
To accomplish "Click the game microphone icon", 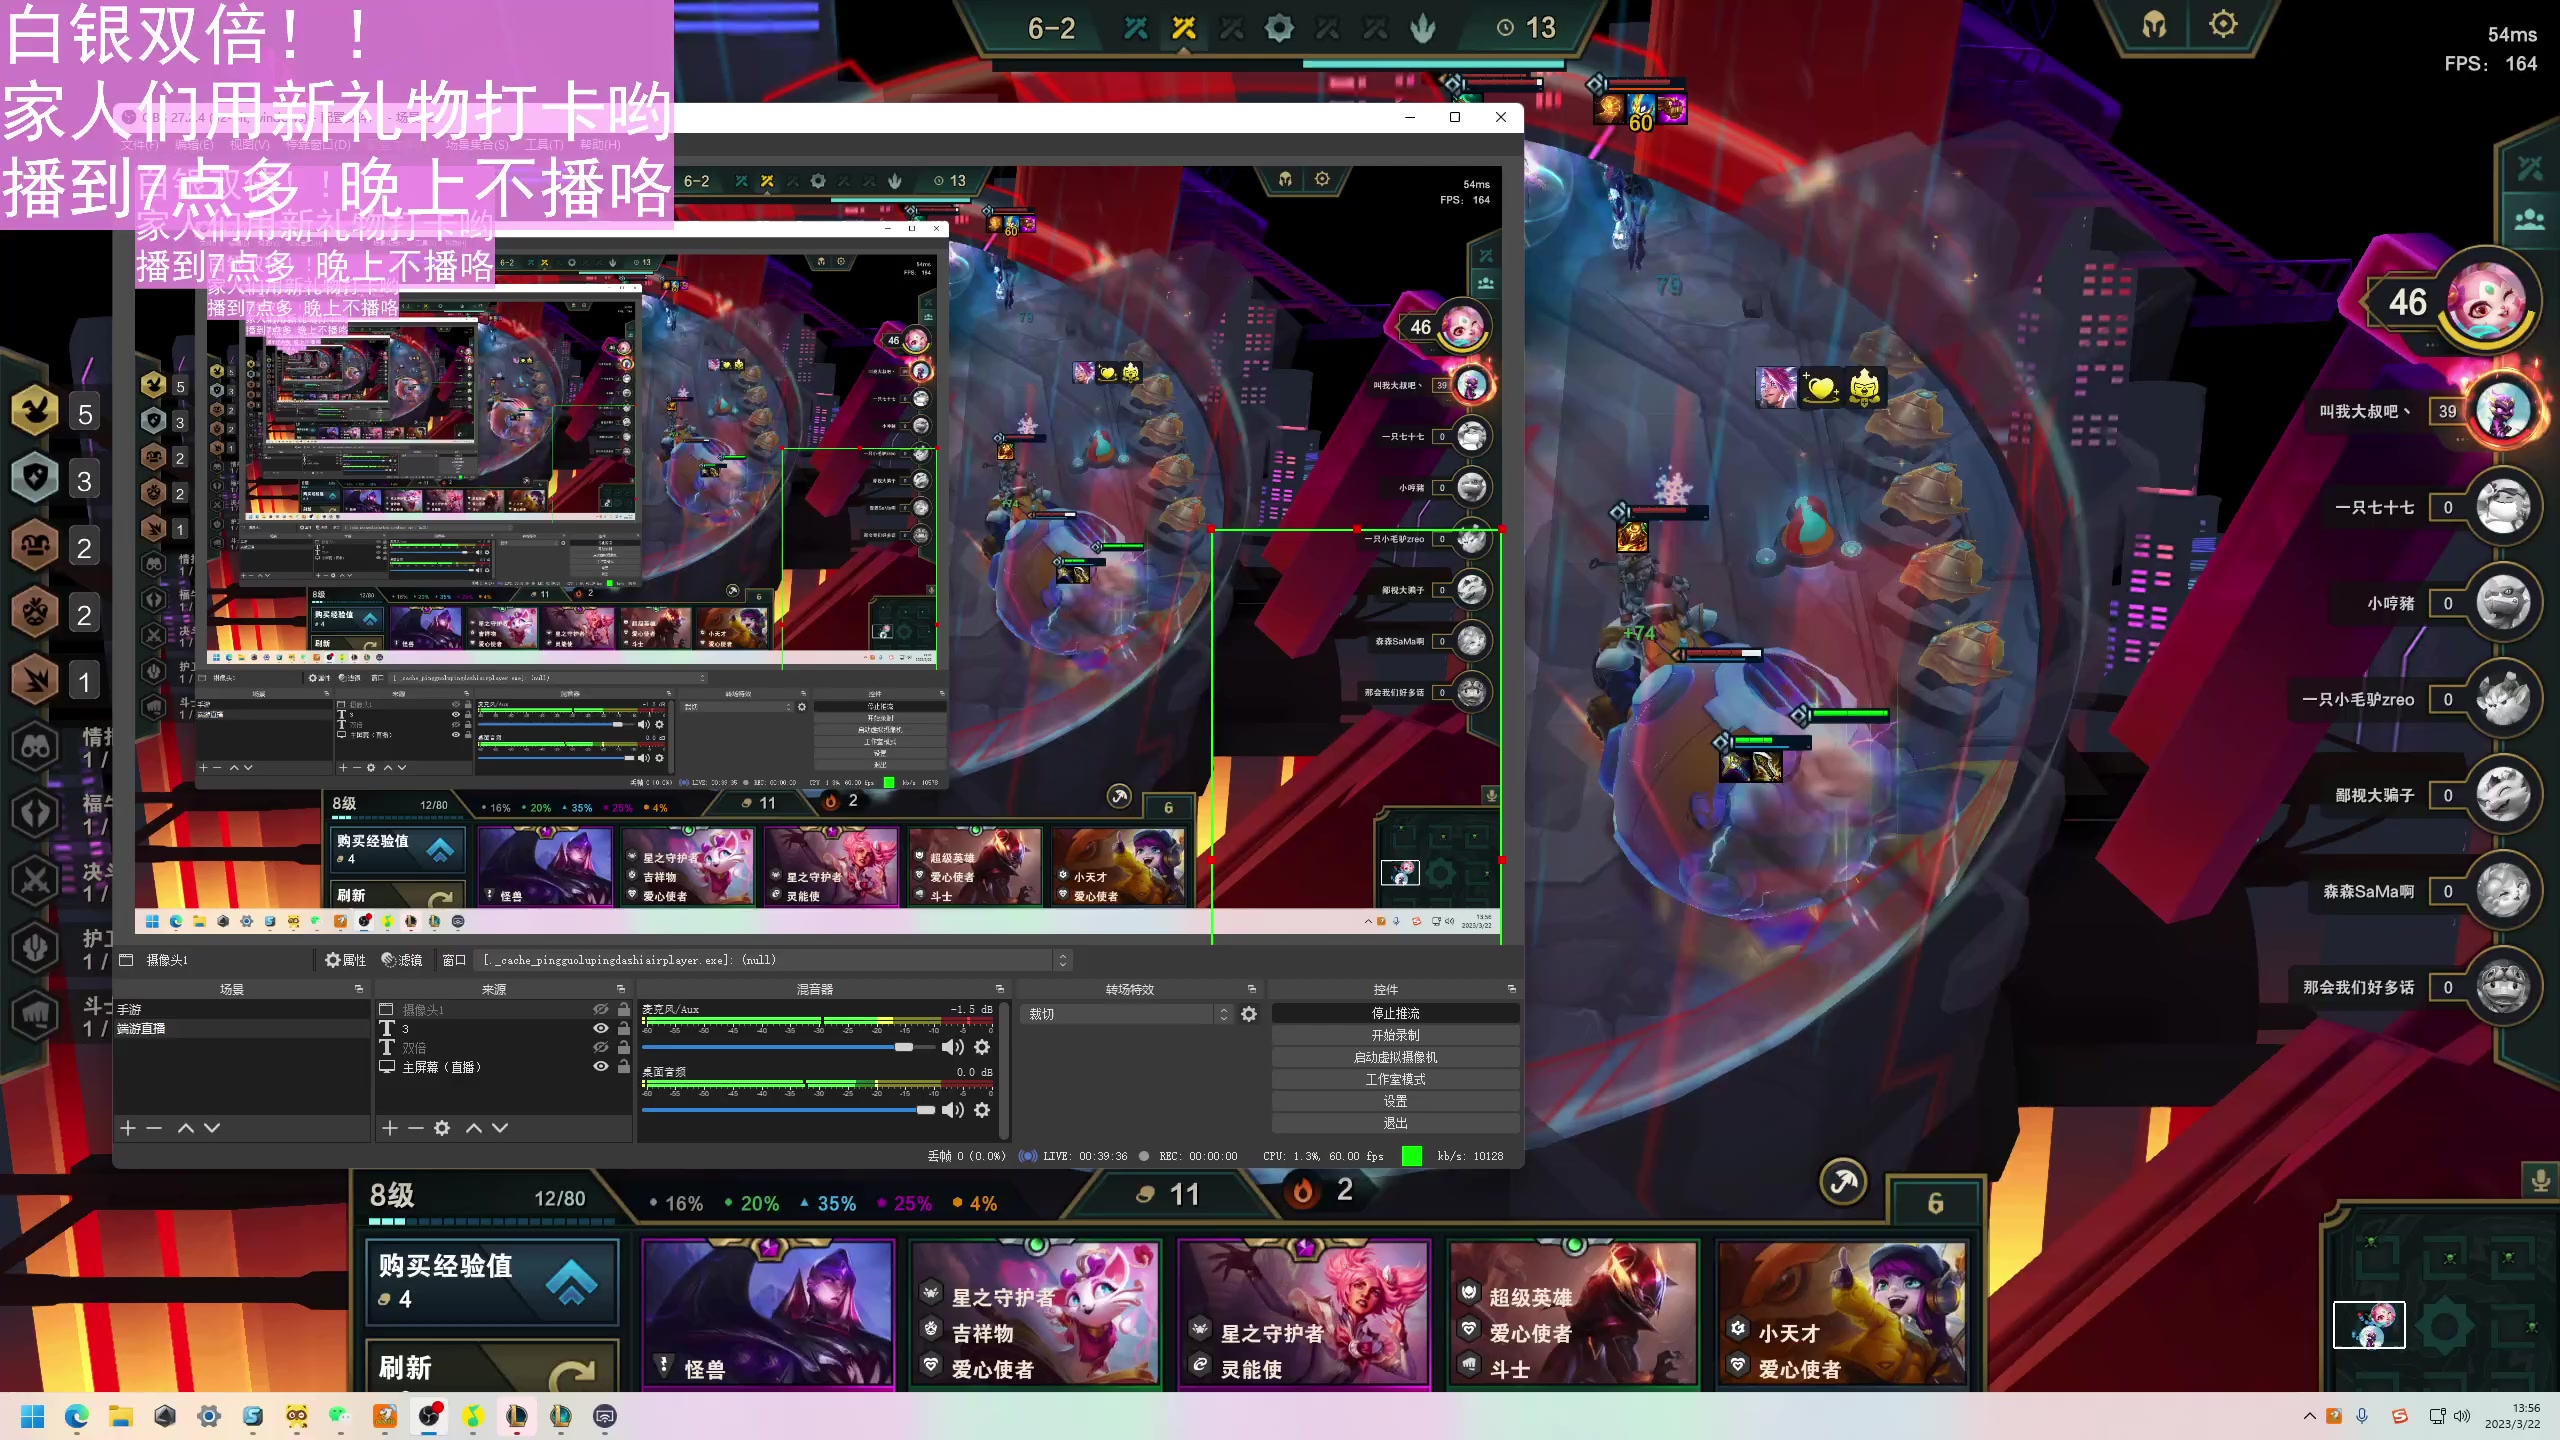I will click(2540, 1181).
